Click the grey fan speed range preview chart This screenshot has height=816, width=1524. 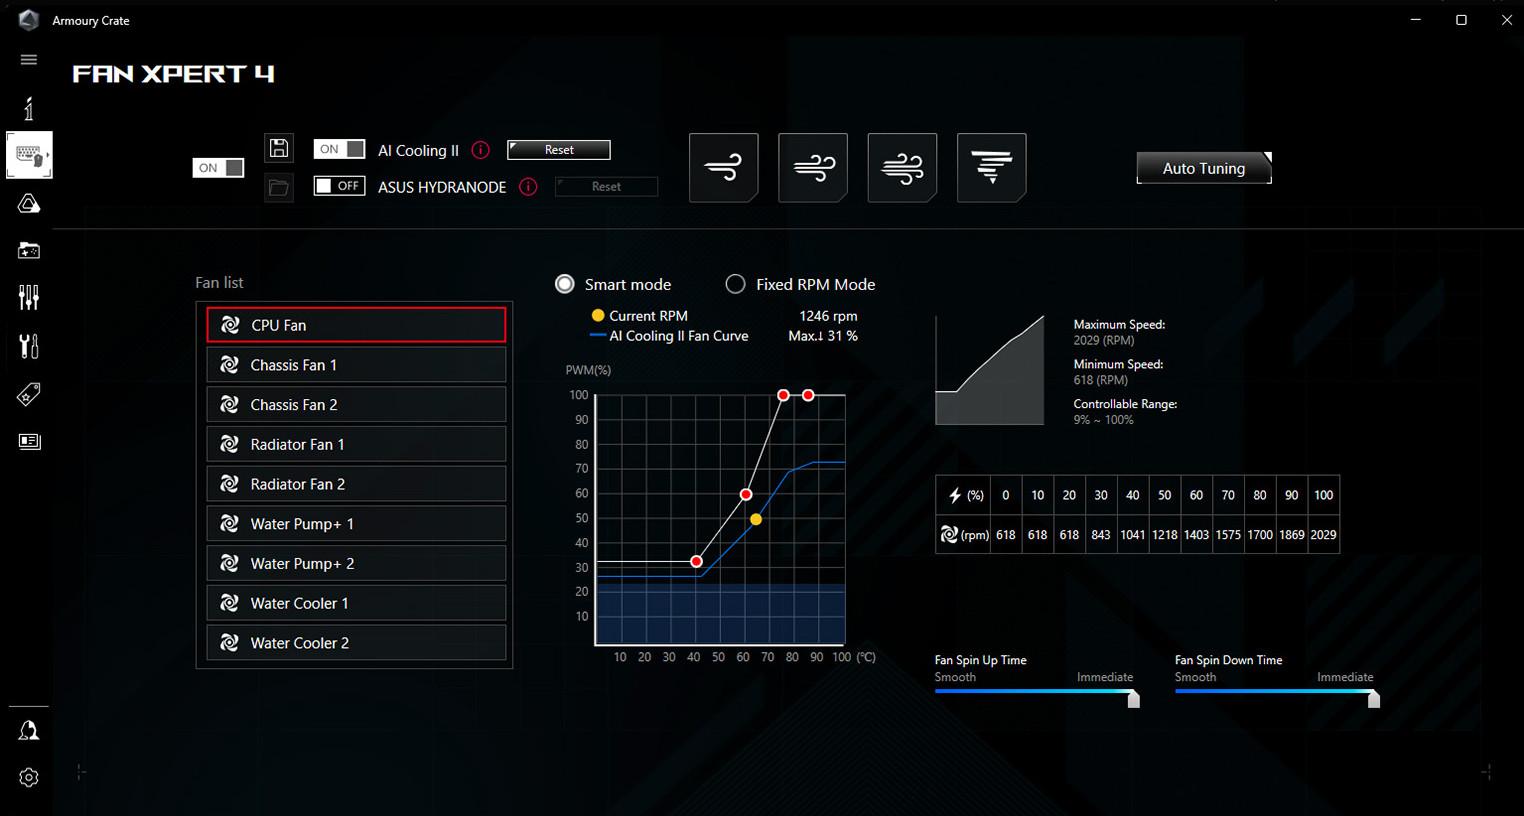pyautogui.click(x=990, y=370)
